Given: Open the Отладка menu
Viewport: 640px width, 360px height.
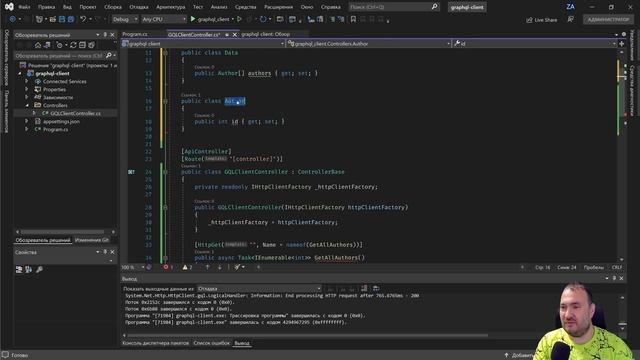Looking at the screenshot, I should coord(139,7).
